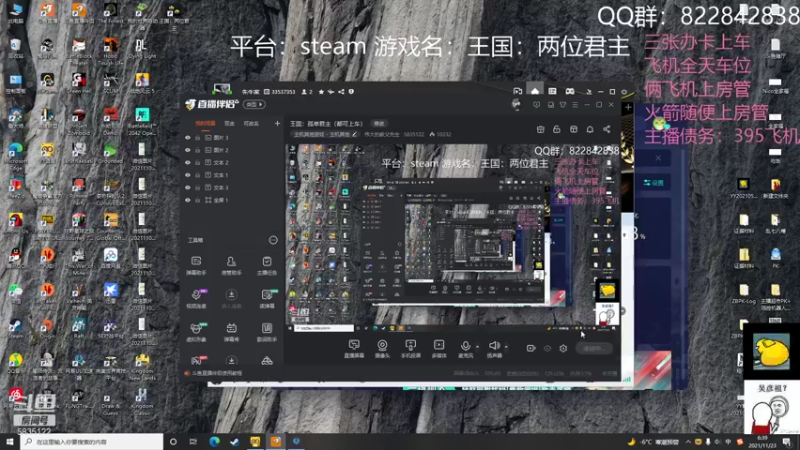Toggle the lock on 全屏 1 layer
Viewport: 800px width, 450px height.
click(197, 200)
